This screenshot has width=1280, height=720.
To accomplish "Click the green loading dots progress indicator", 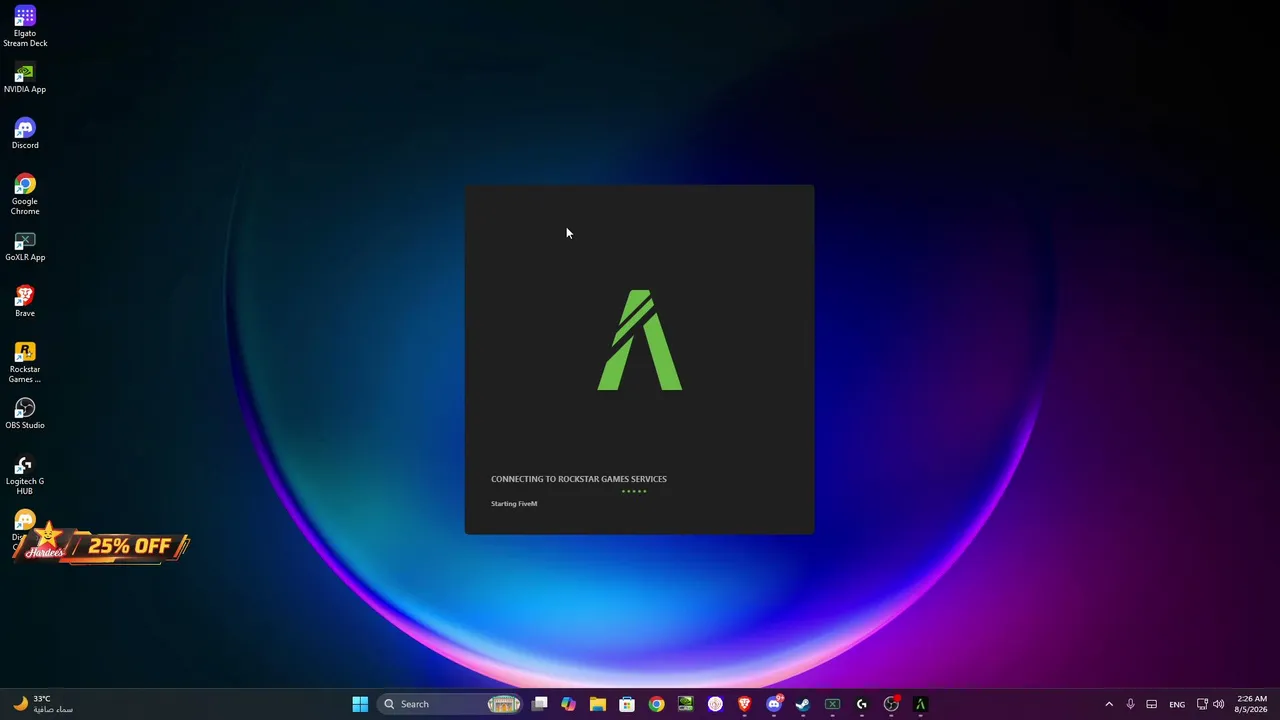I will (x=634, y=491).
